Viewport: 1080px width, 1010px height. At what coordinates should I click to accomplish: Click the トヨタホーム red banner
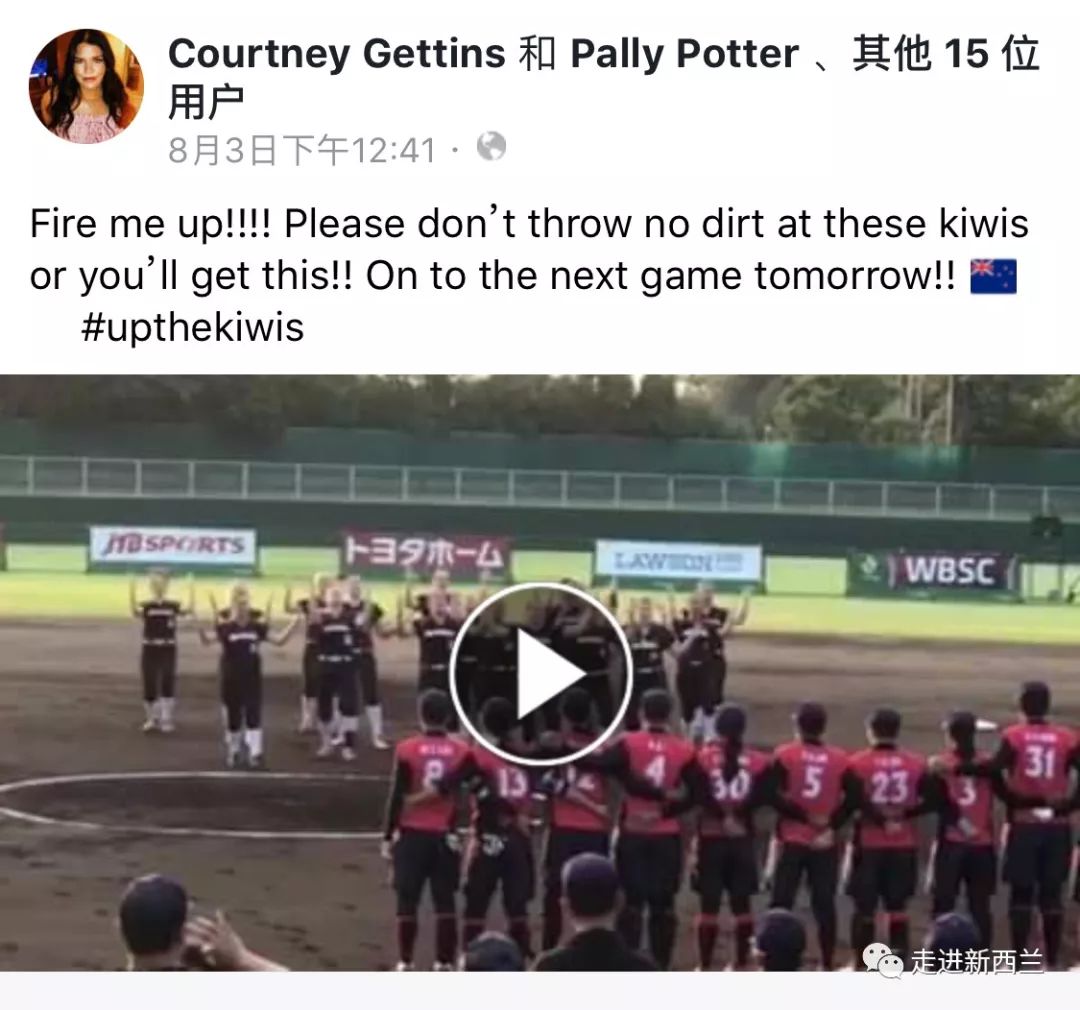click(425, 553)
